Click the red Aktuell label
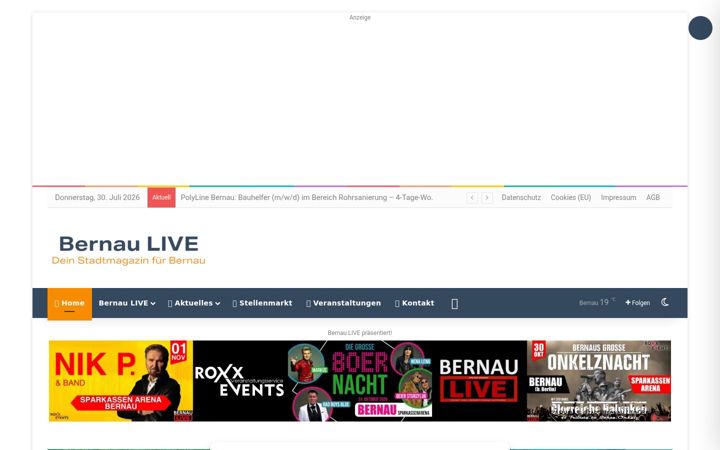 (161, 197)
